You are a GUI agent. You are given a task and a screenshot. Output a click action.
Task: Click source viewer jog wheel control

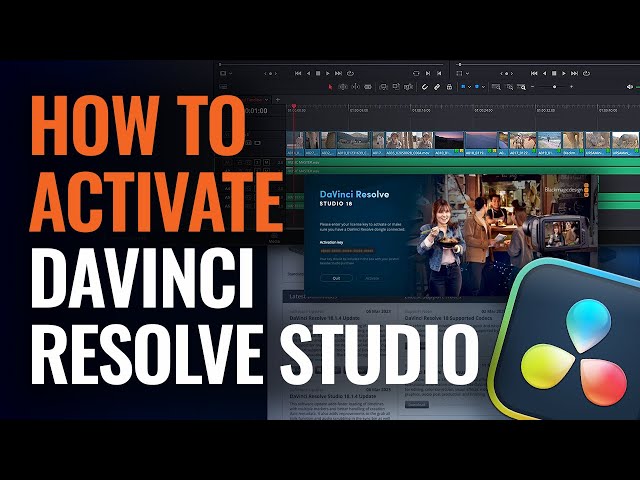(x=270, y=73)
